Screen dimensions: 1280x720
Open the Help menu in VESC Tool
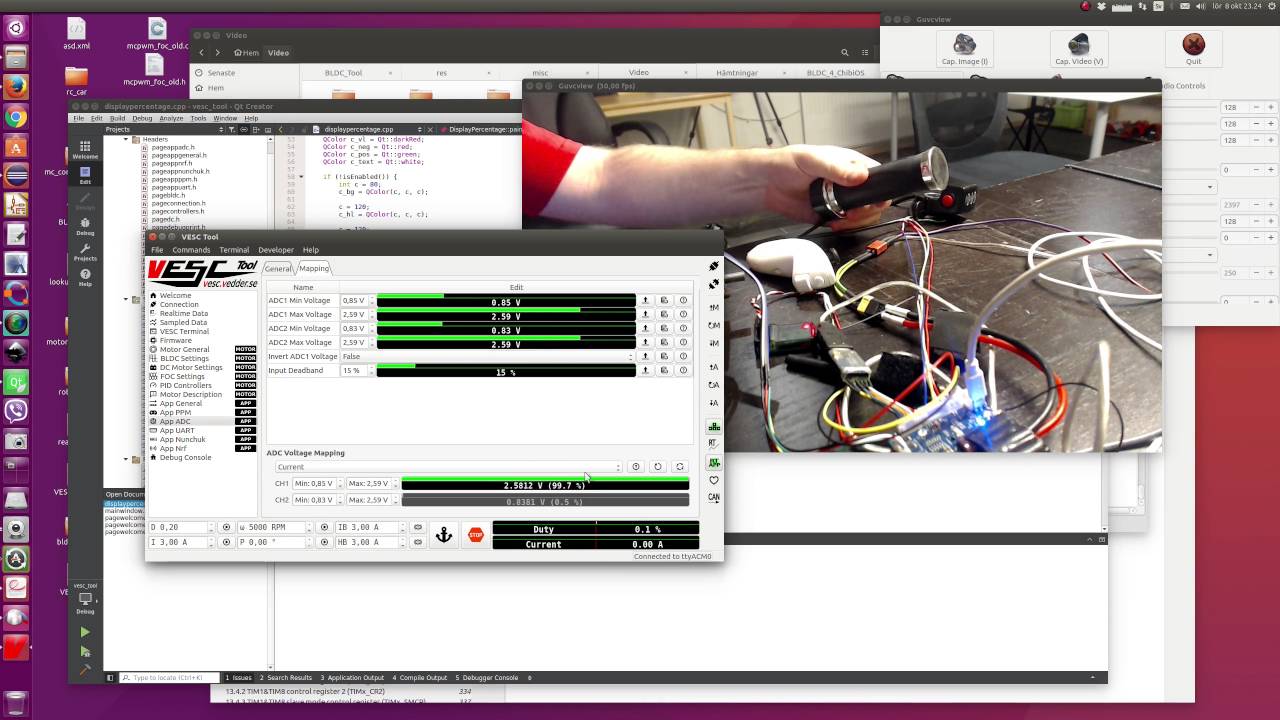(311, 250)
